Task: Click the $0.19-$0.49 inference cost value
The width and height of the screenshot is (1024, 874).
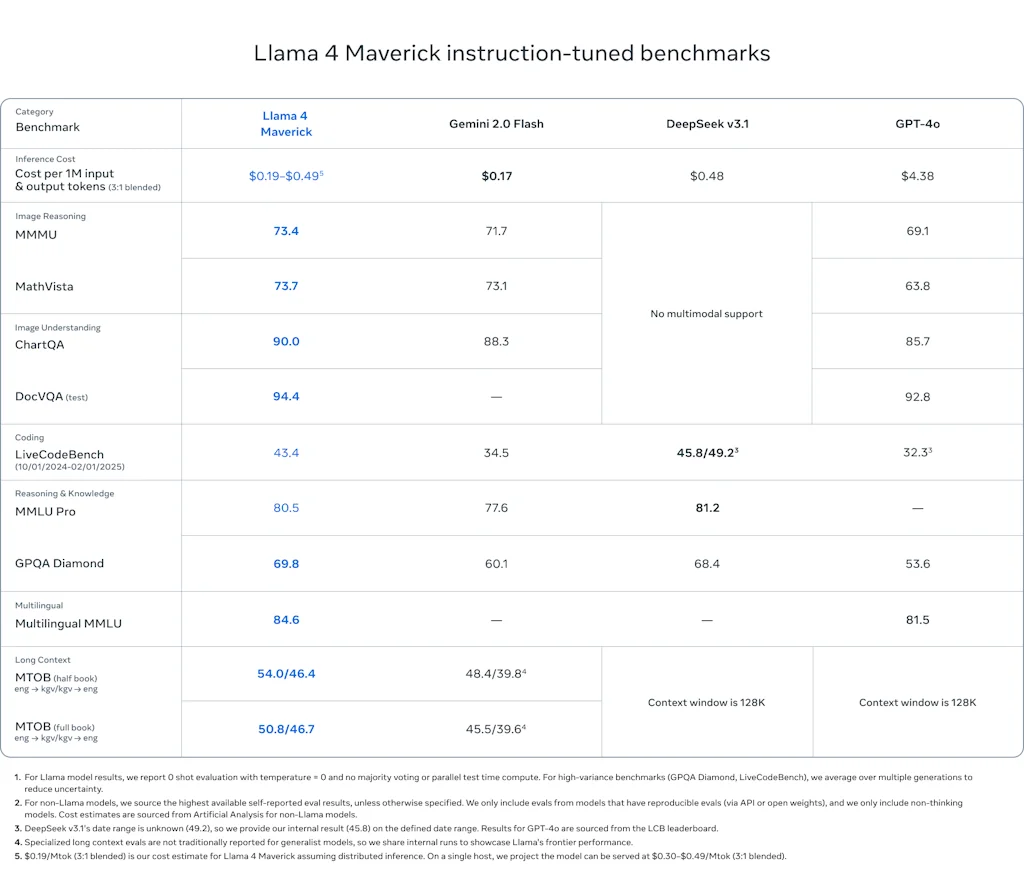Action: click(286, 176)
